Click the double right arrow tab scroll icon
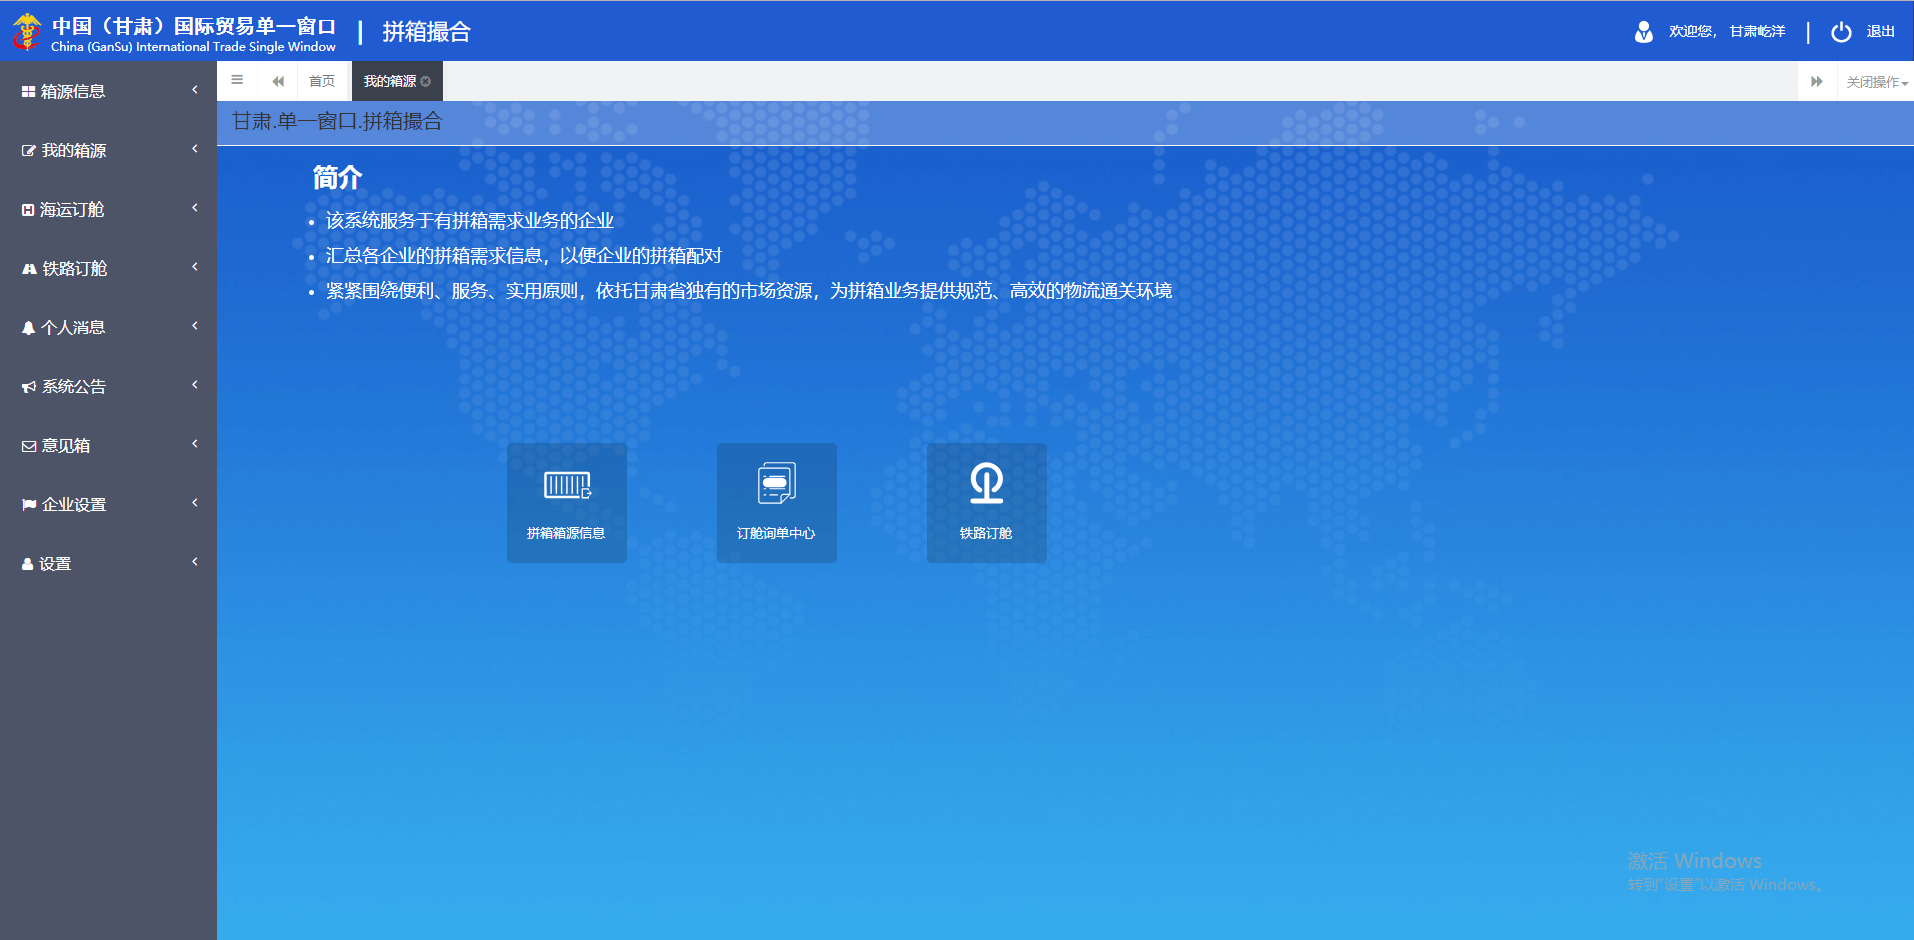Screen dimensions: 1914x940 click(1817, 82)
